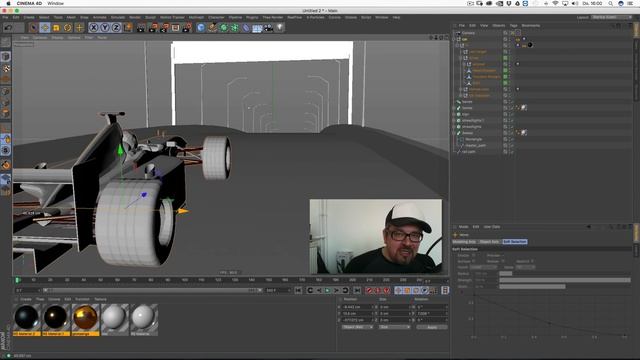Click the red Record Active Objects button
Viewport: 640px width, 360px height.
point(369,290)
